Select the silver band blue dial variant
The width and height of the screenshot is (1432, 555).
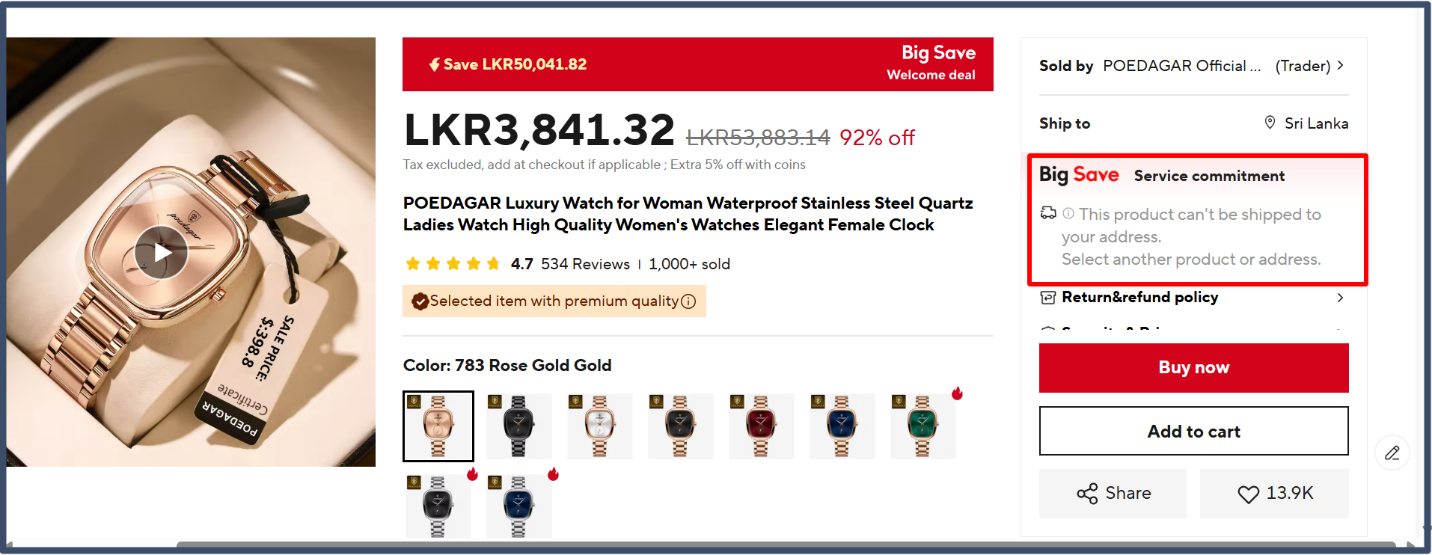(519, 507)
